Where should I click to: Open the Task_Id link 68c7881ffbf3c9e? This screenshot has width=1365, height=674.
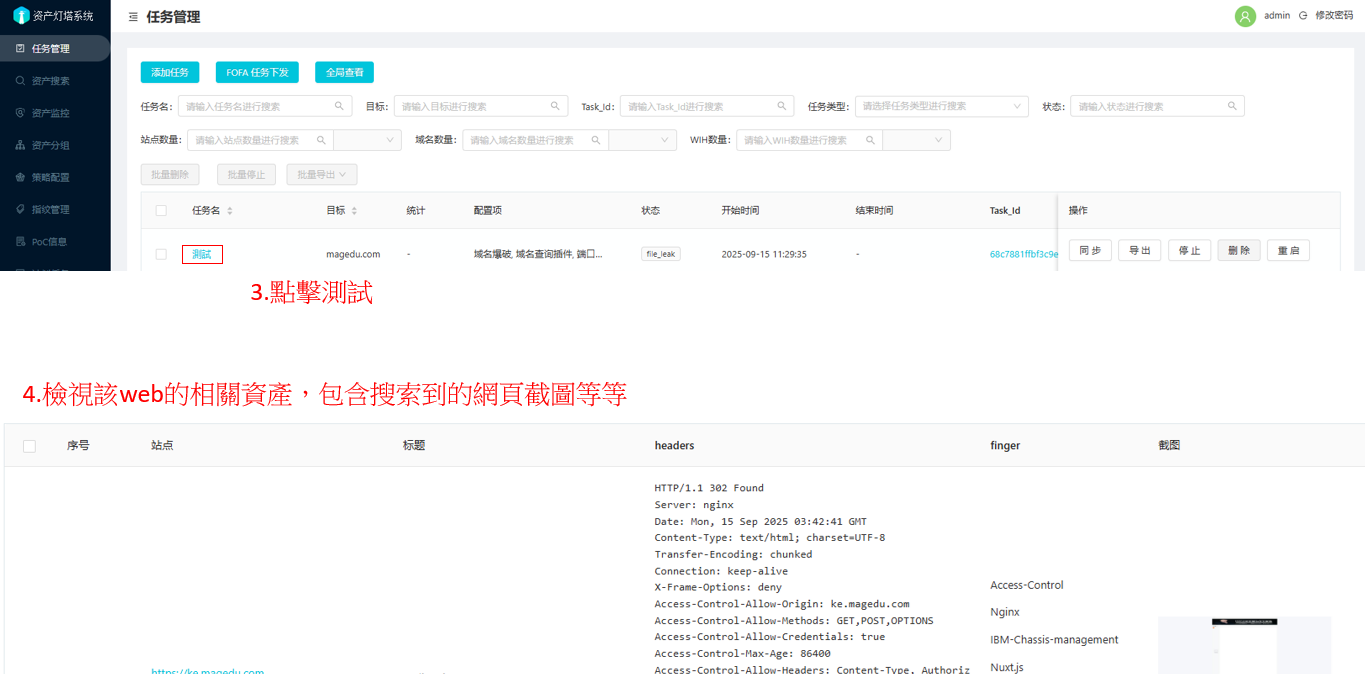coord(1024,254)
